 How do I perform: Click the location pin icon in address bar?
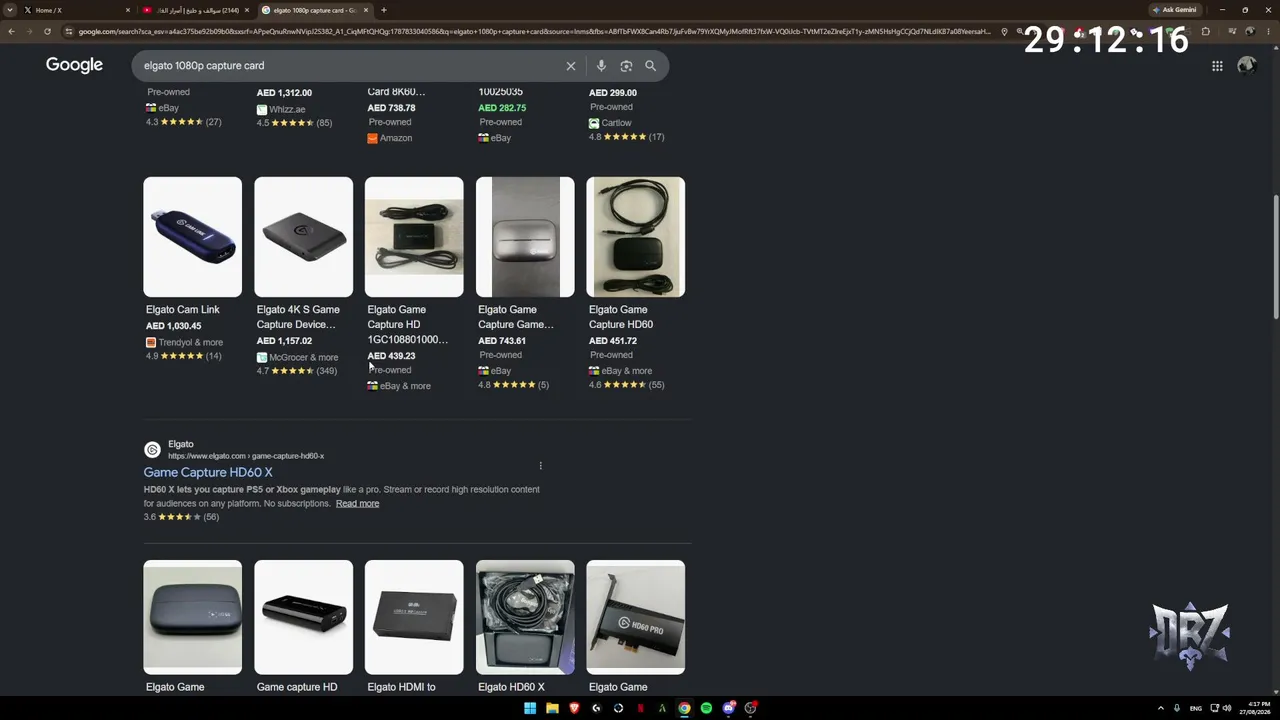click(x=1004, y=31)
